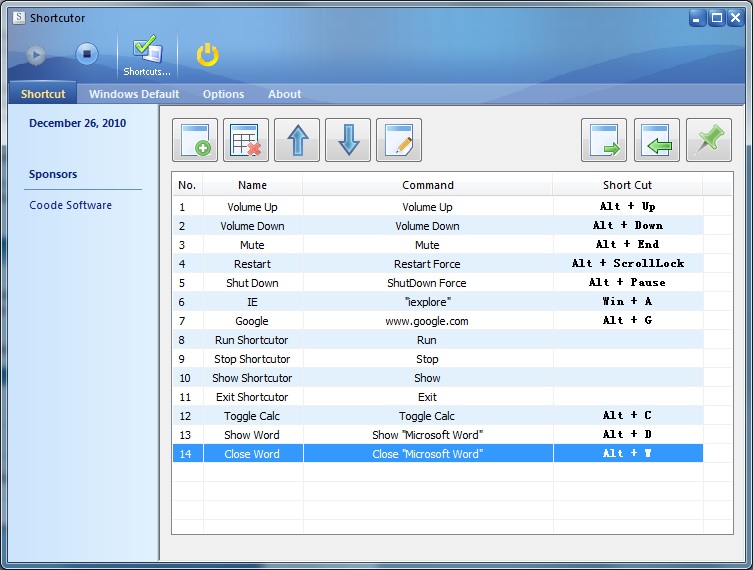Open the Coode Software sponsor link

click(71, 205)
